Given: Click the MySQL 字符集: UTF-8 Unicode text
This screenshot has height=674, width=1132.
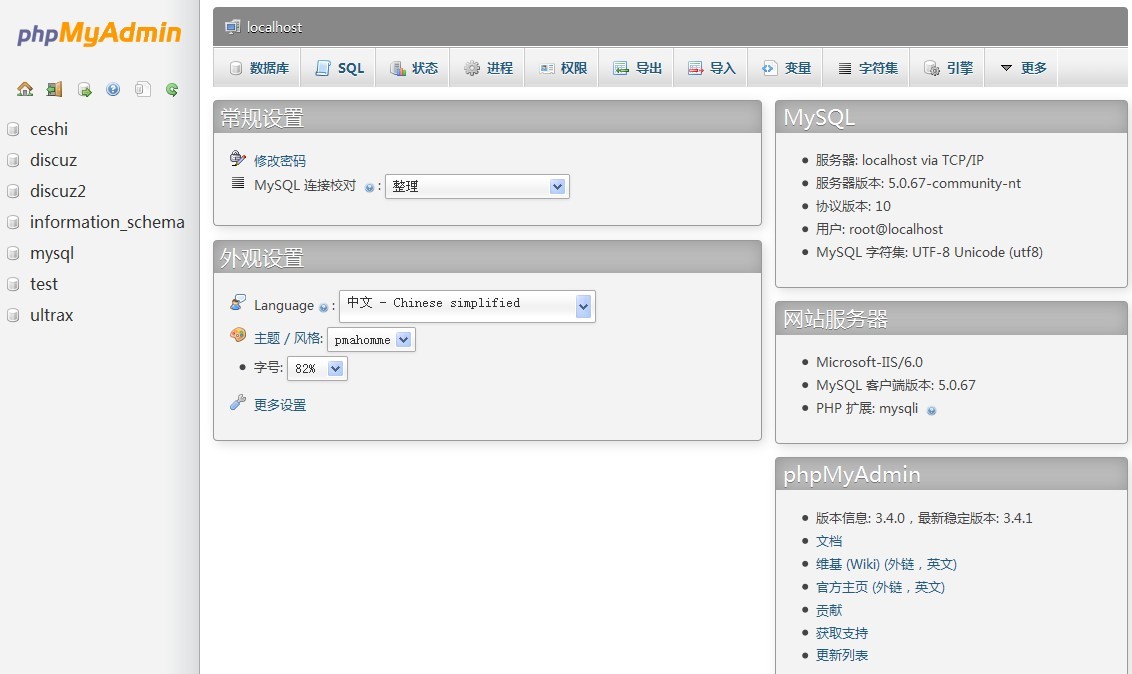Looking at the screenshot, I should pyautogui.click(x=929, y=253).
